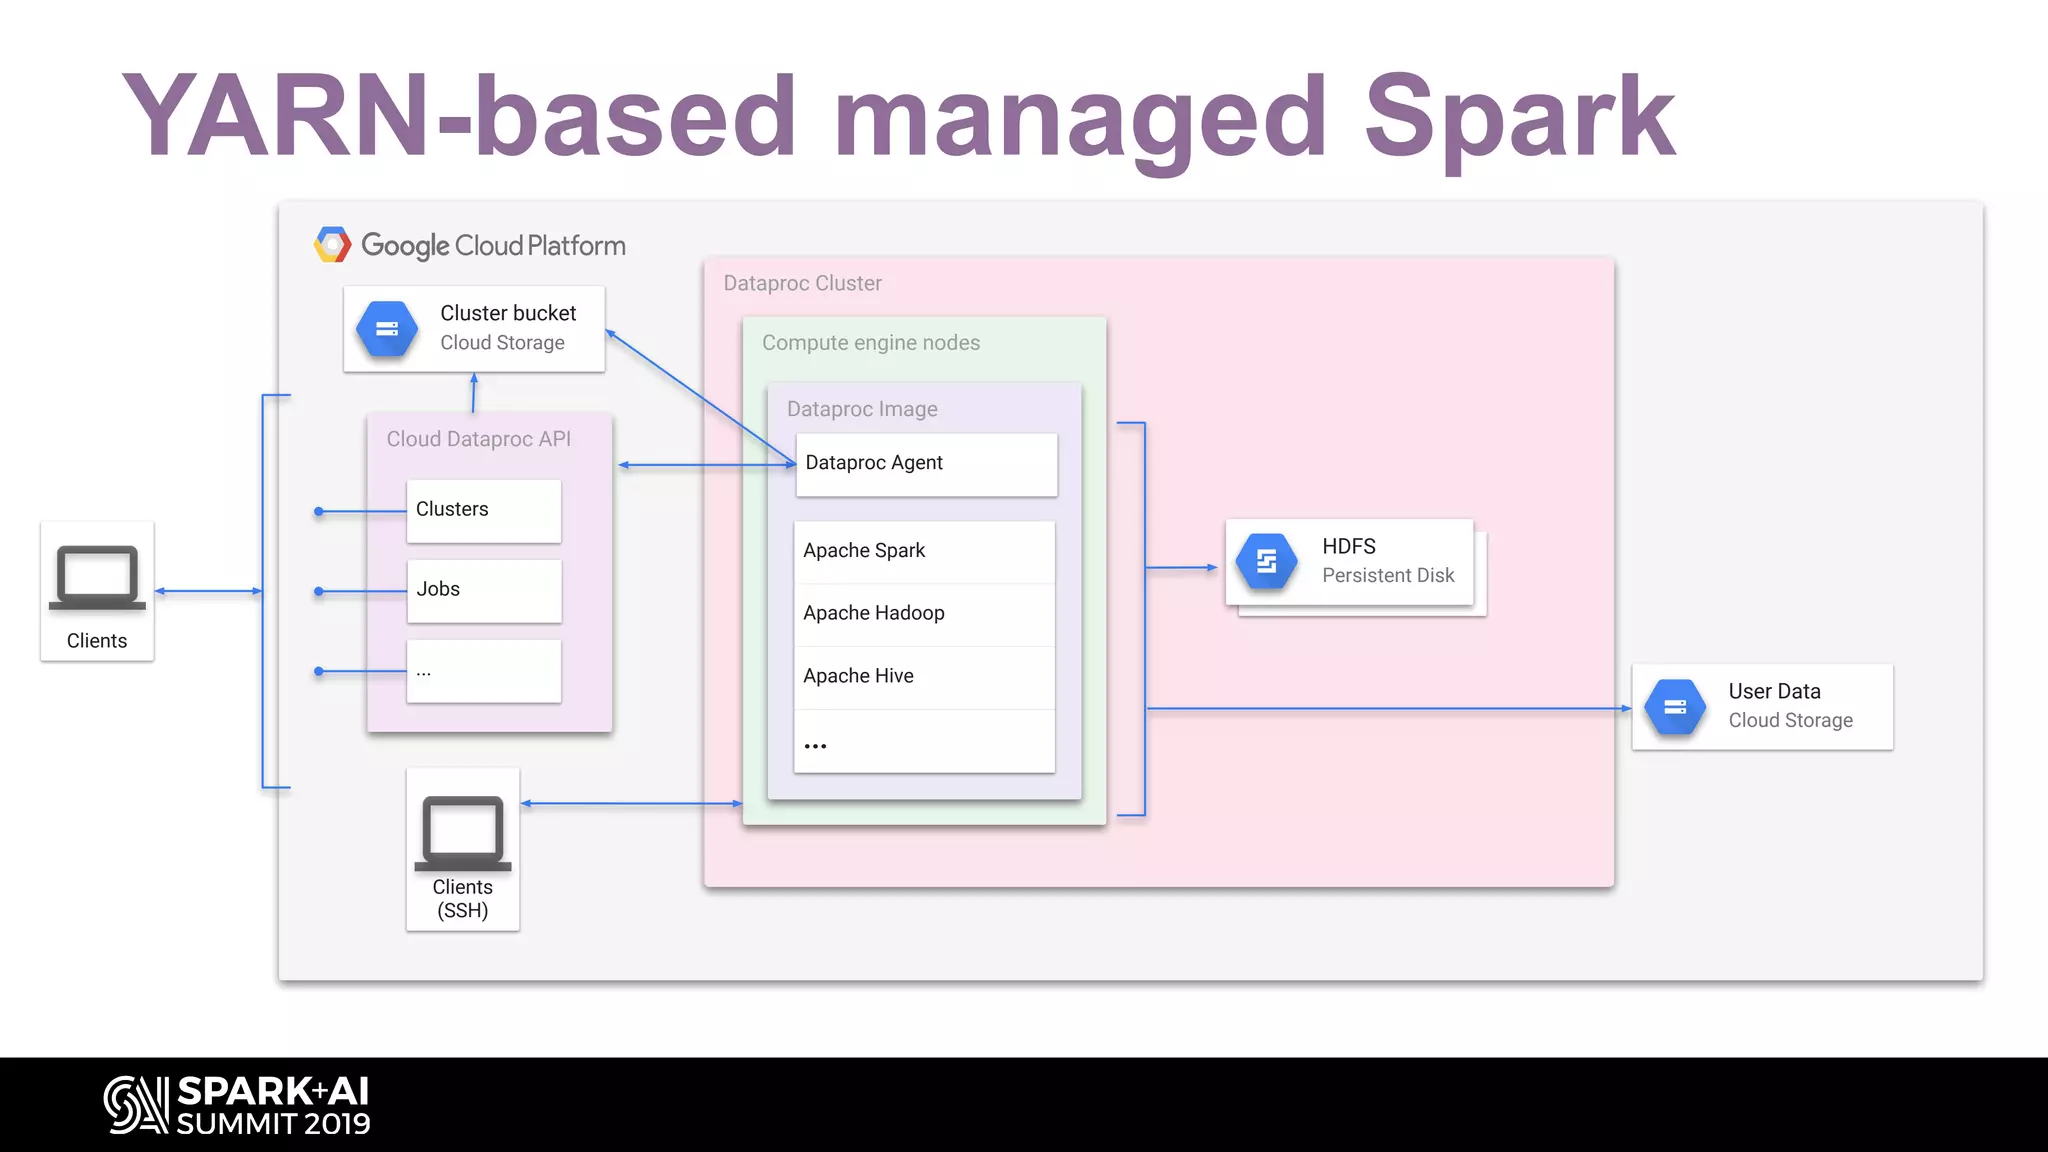Click the Compute engine nodes label

tap(870, 343)
